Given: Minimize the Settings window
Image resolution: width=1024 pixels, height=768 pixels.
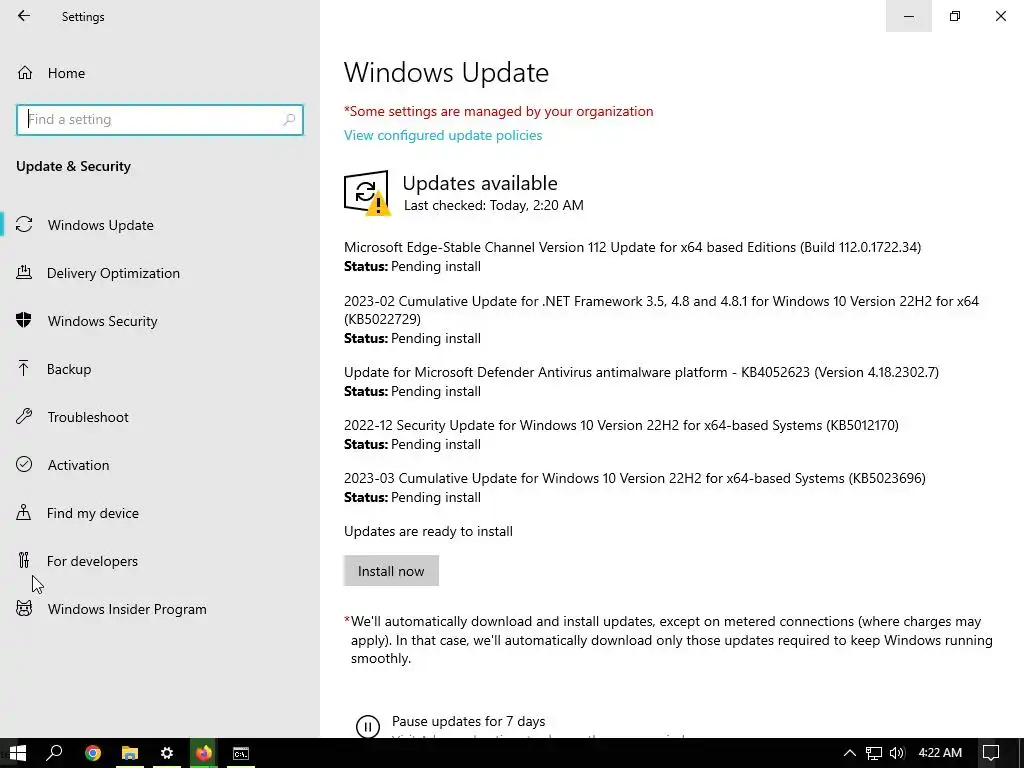Looking at the screenshot, I should (x=908, y=16).
